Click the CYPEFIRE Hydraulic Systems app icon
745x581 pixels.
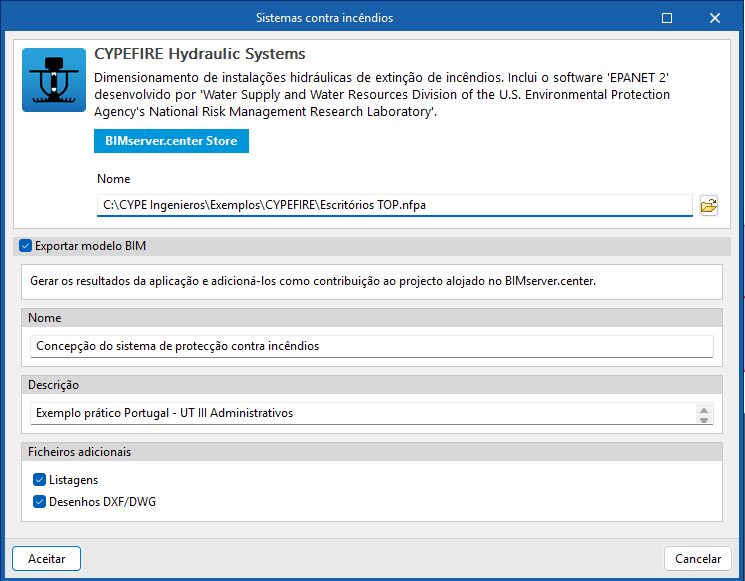[54, 80]
